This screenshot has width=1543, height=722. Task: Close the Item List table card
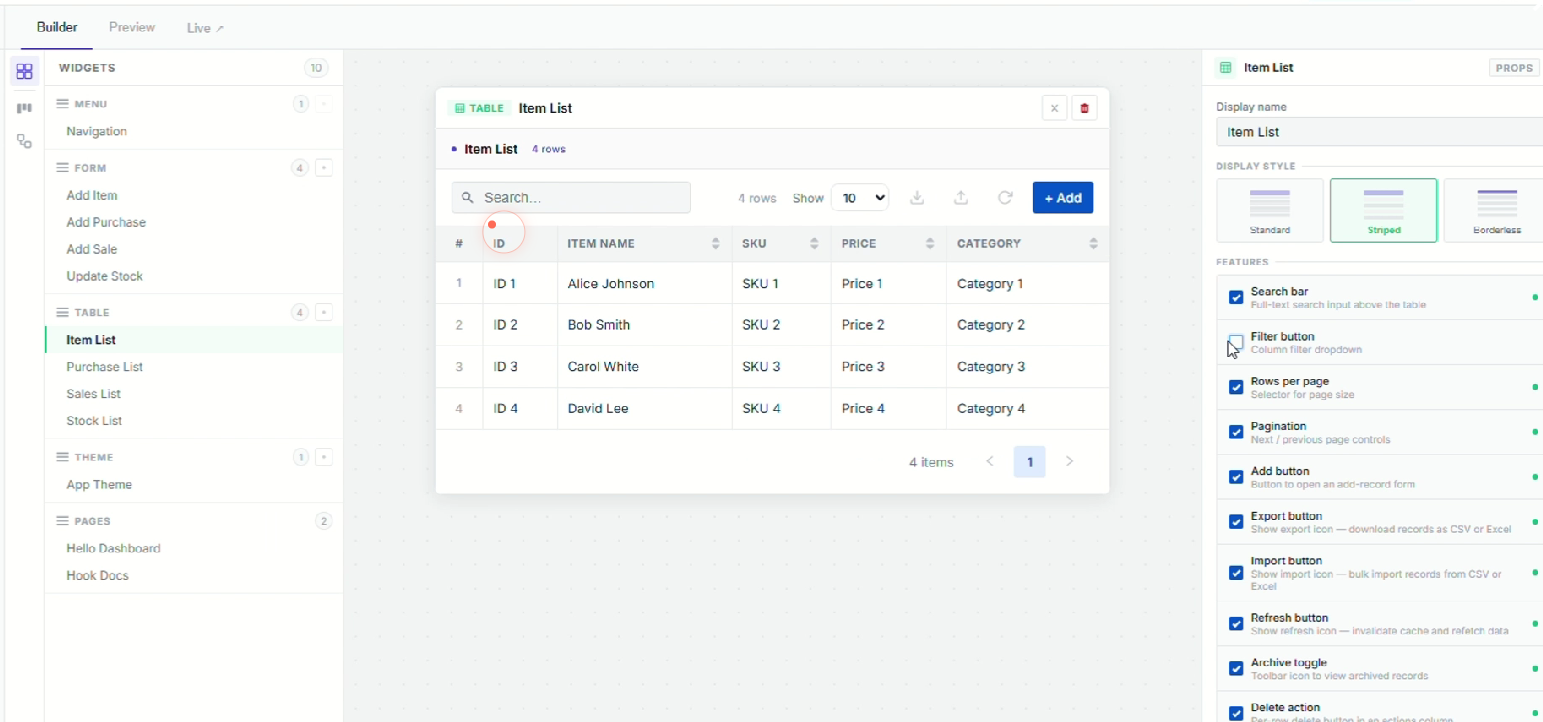point(1054,108)
